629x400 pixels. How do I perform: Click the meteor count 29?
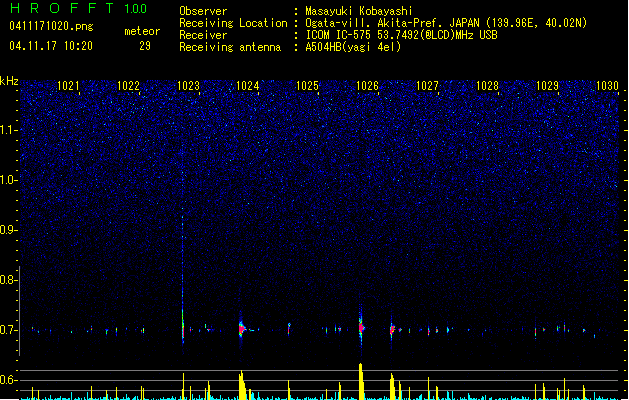(x=145, y=46)
